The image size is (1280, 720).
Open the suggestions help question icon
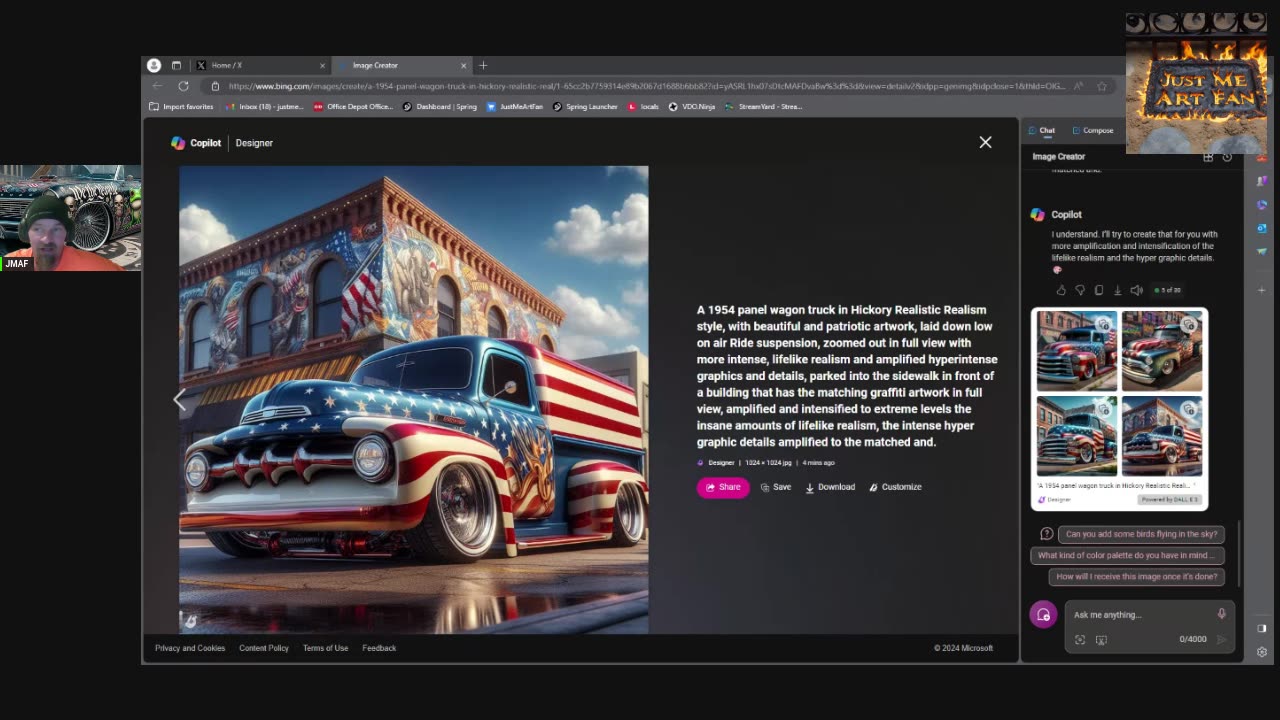(x=1047, y=534)
